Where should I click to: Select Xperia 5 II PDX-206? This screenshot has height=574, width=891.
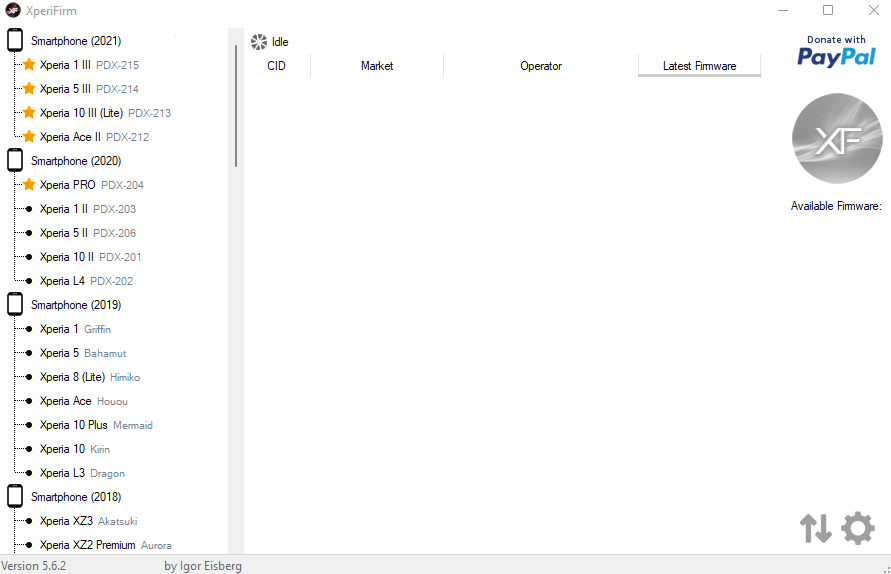coord(88,233)
